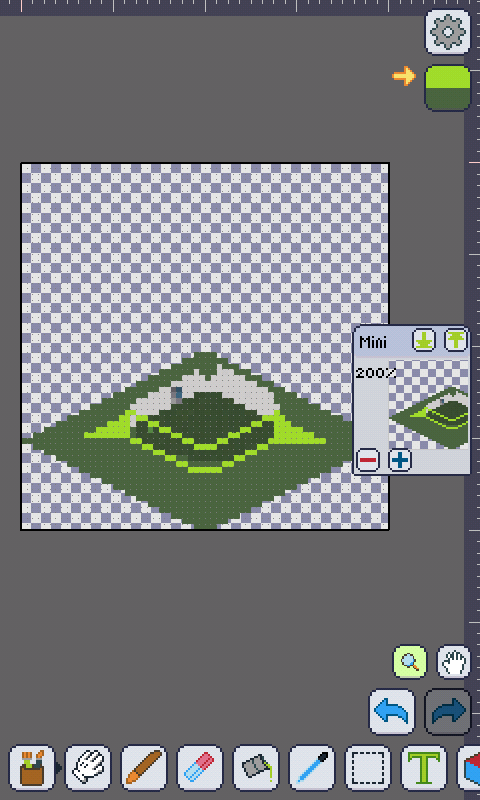The height and width of the screenshot is (800, 480).
Task: Expand the Mini panel using the up arrow
Action: point(456,340)
